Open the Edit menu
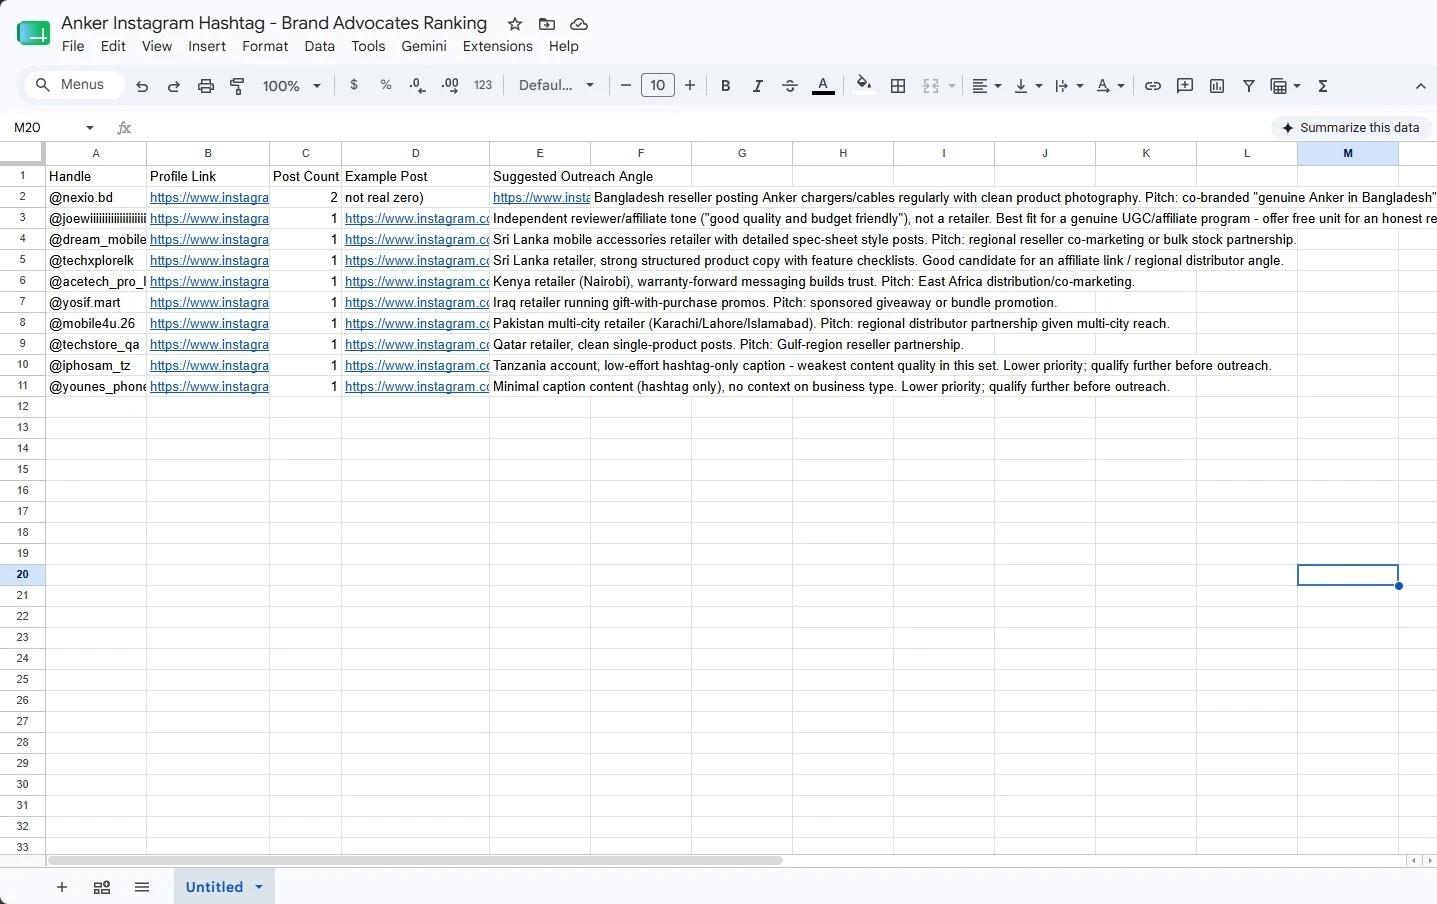 point(113,46)
